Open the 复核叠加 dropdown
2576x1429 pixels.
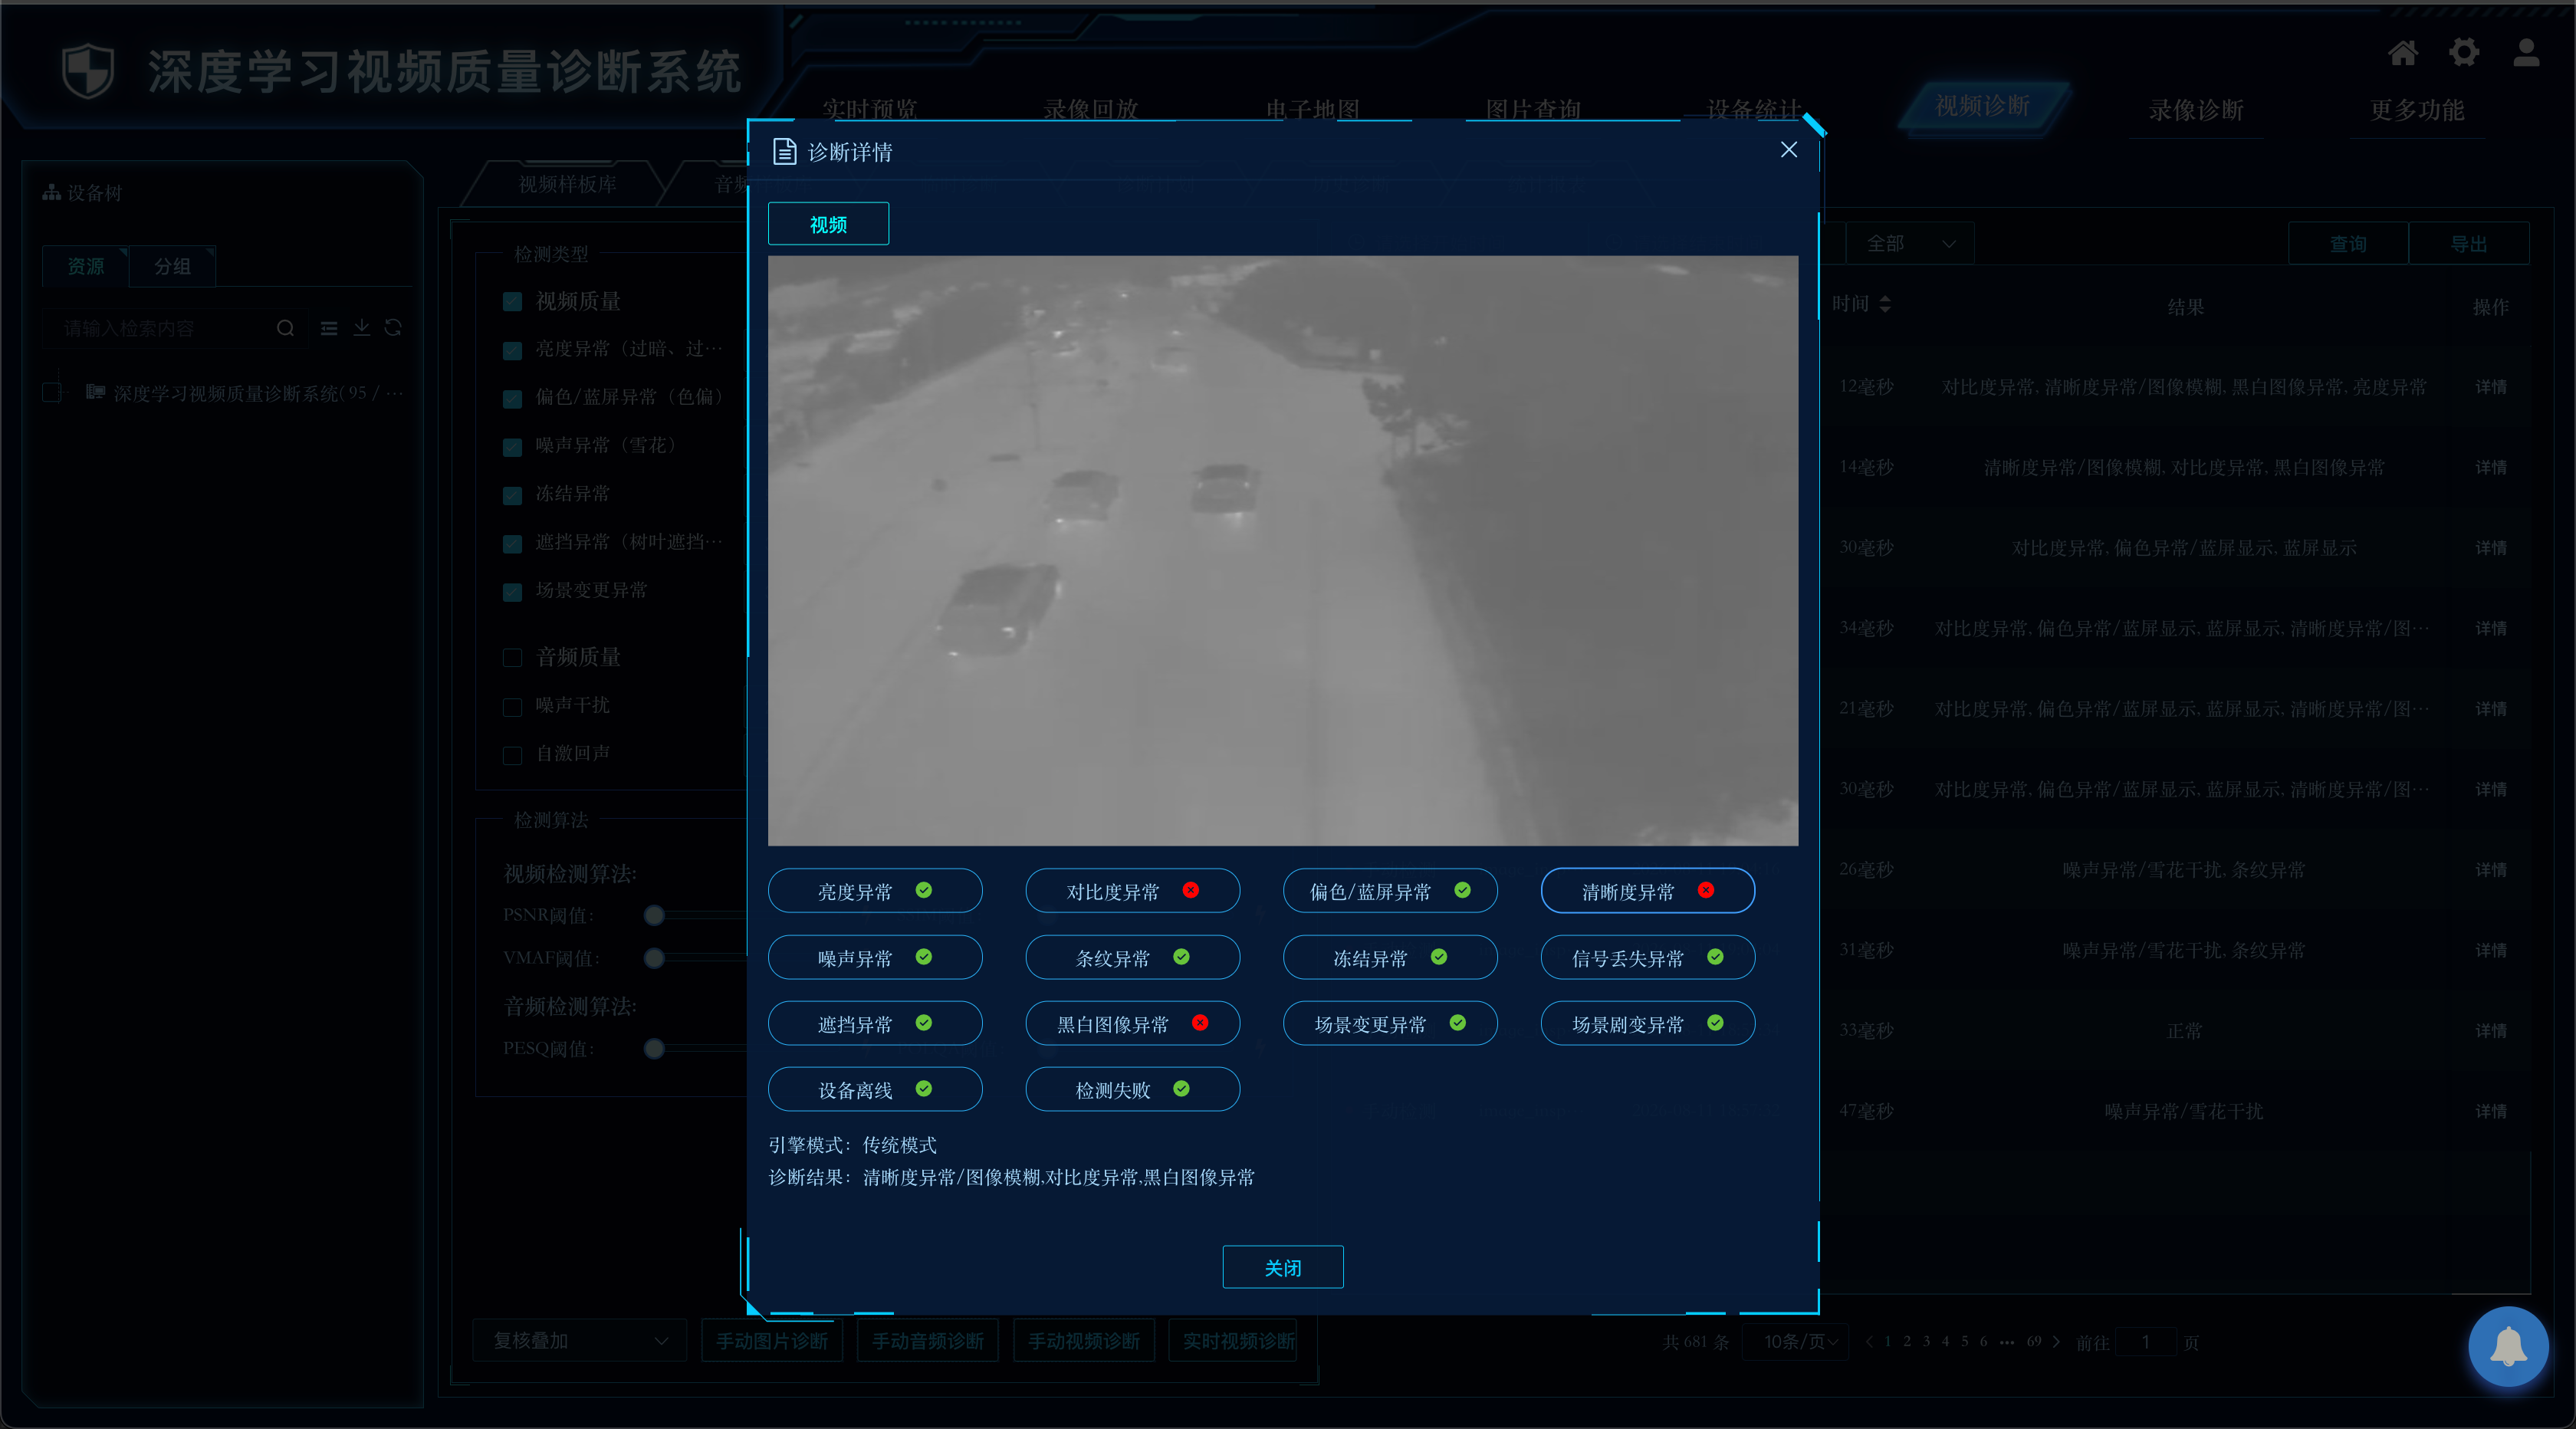coord(580,1341)
